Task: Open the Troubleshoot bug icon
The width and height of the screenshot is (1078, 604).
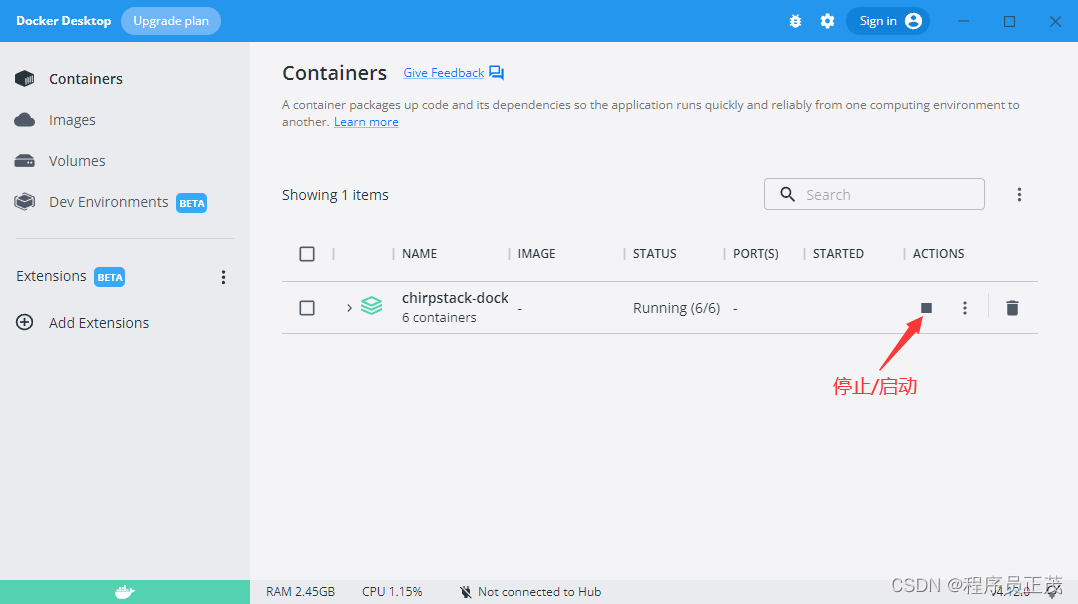Action: coord(795,20)
